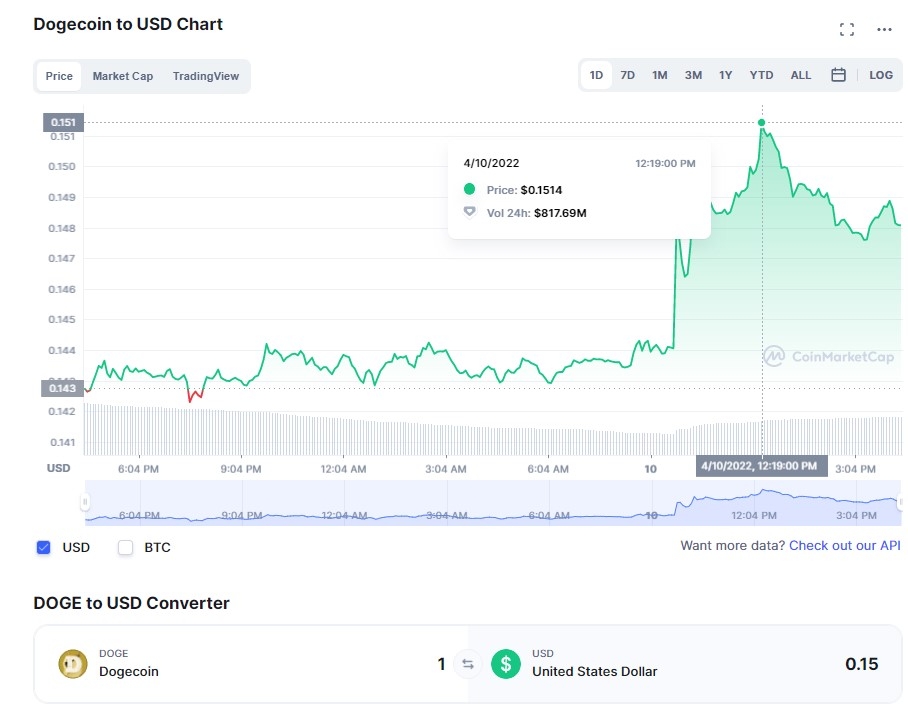Screen dimensions: 908x716
Task: Tick the USD checkbox
Action: [x=43, y=547]
